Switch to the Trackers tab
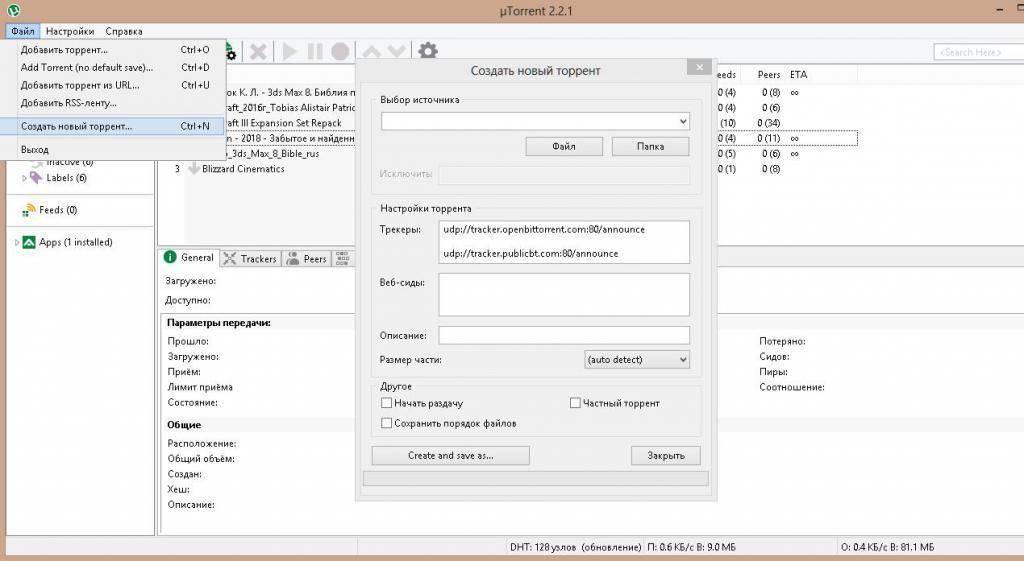1024x561 pixels. point(250,258)
